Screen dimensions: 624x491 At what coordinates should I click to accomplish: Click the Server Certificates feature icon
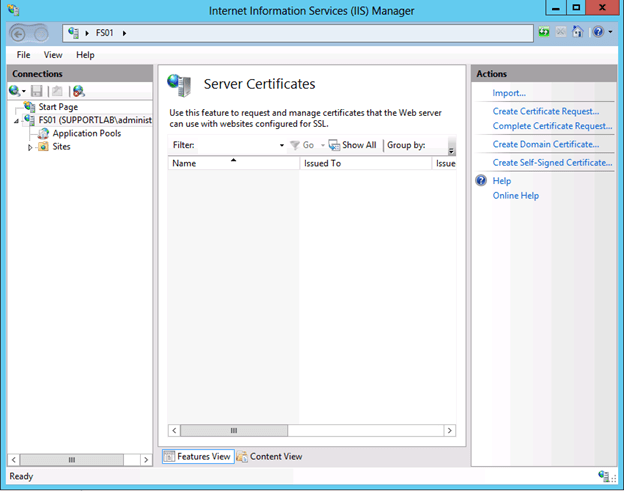tap(179, 85)
